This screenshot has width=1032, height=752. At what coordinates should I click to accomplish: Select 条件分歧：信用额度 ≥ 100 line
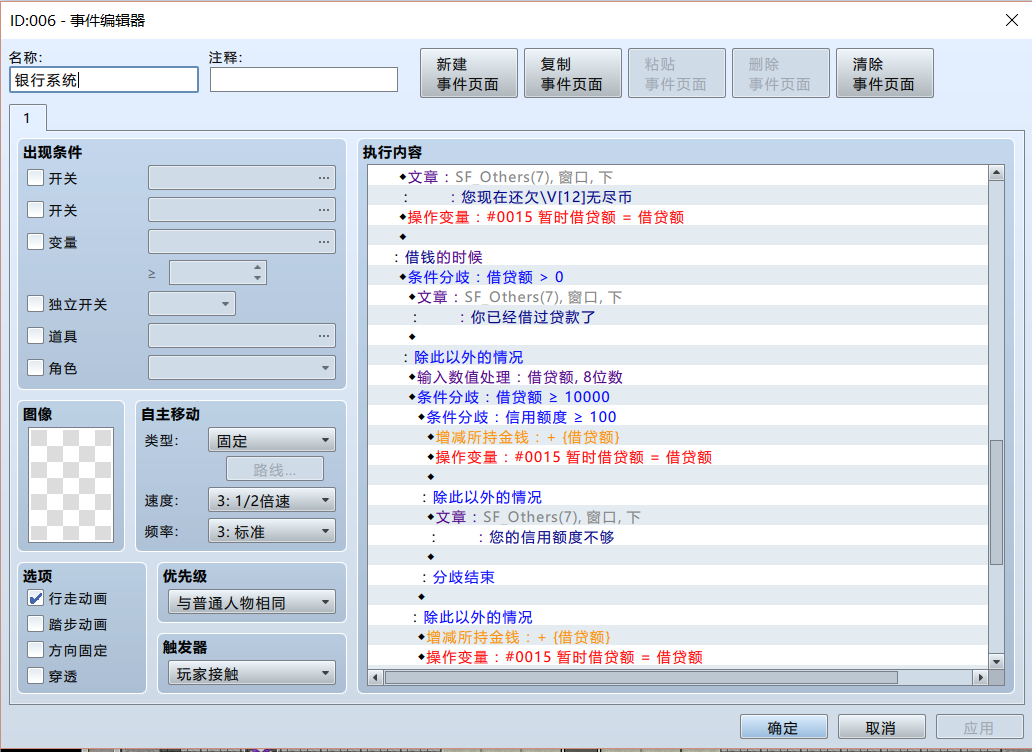click(678, 416)
